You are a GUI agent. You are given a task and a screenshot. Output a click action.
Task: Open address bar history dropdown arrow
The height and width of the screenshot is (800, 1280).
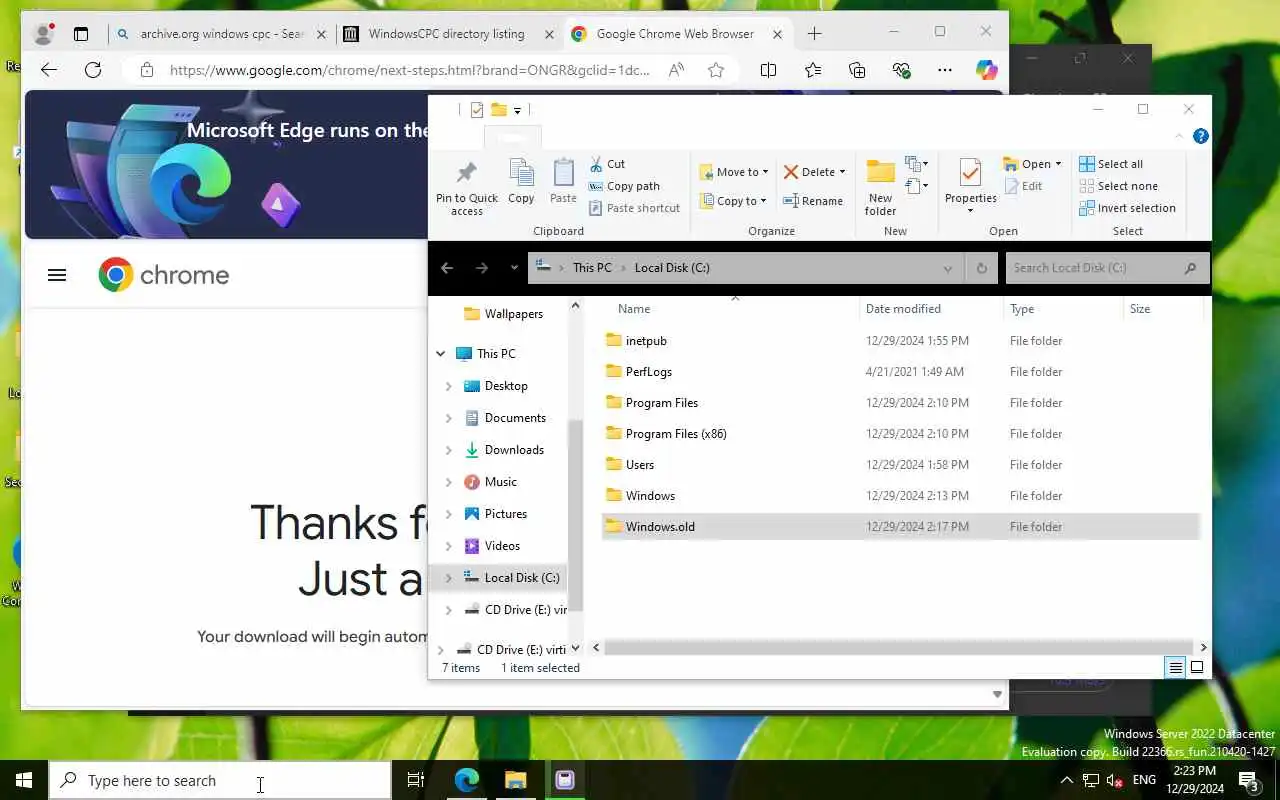[947, 268]
